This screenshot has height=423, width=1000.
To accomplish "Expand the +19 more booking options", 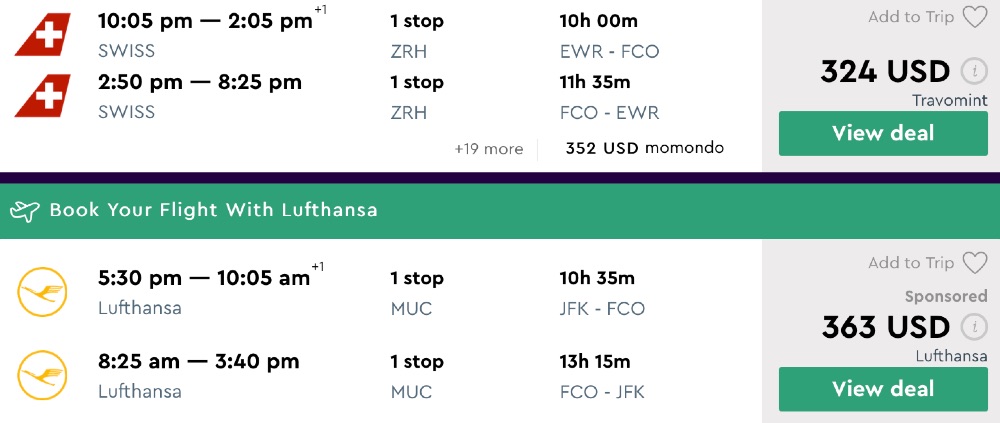I will [488, 149].
